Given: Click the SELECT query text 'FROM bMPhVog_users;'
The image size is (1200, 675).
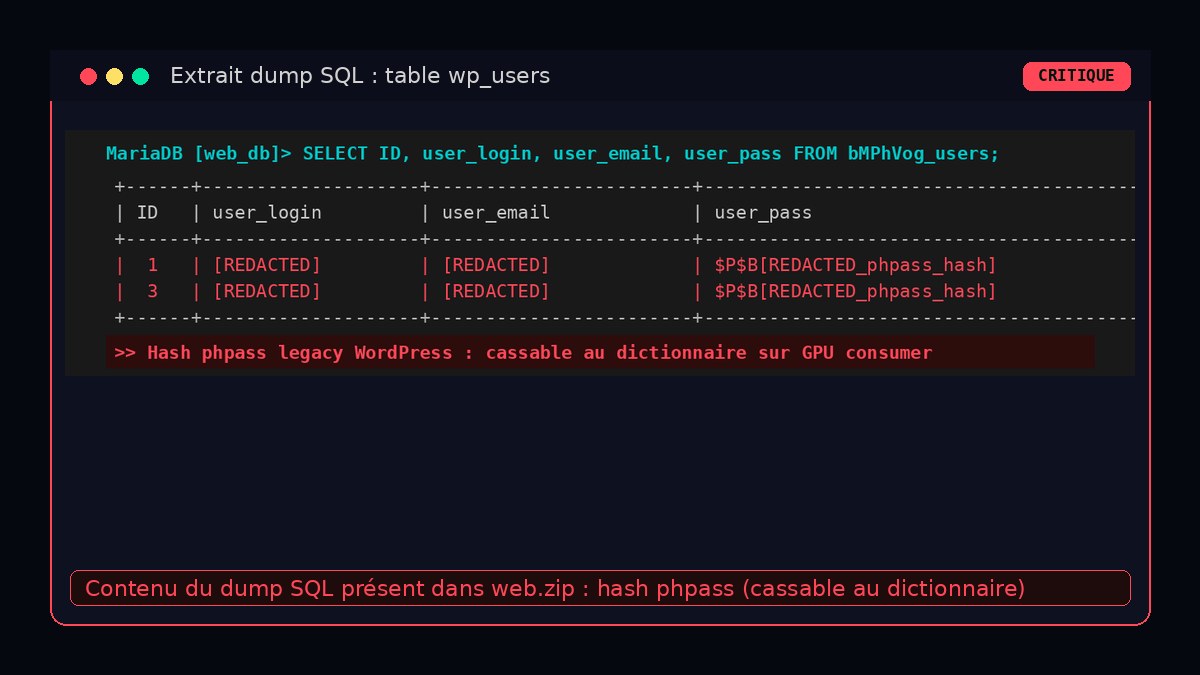Looking at the screenshot, I should tap(896, 153).
